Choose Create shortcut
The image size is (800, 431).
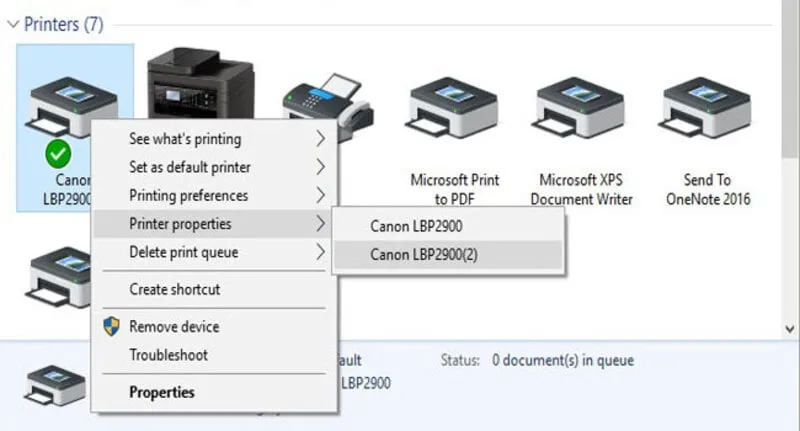214,289
